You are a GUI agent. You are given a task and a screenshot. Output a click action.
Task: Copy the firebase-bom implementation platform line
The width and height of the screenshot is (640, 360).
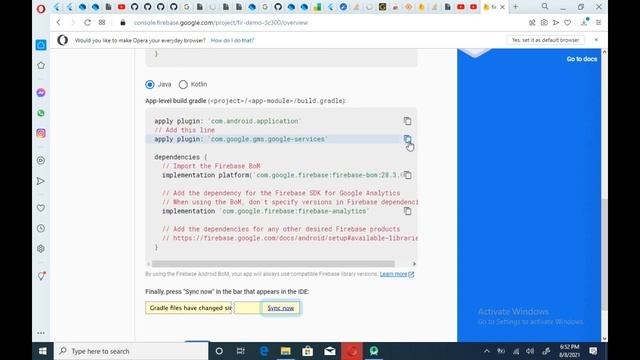click(x=407, y=175)
